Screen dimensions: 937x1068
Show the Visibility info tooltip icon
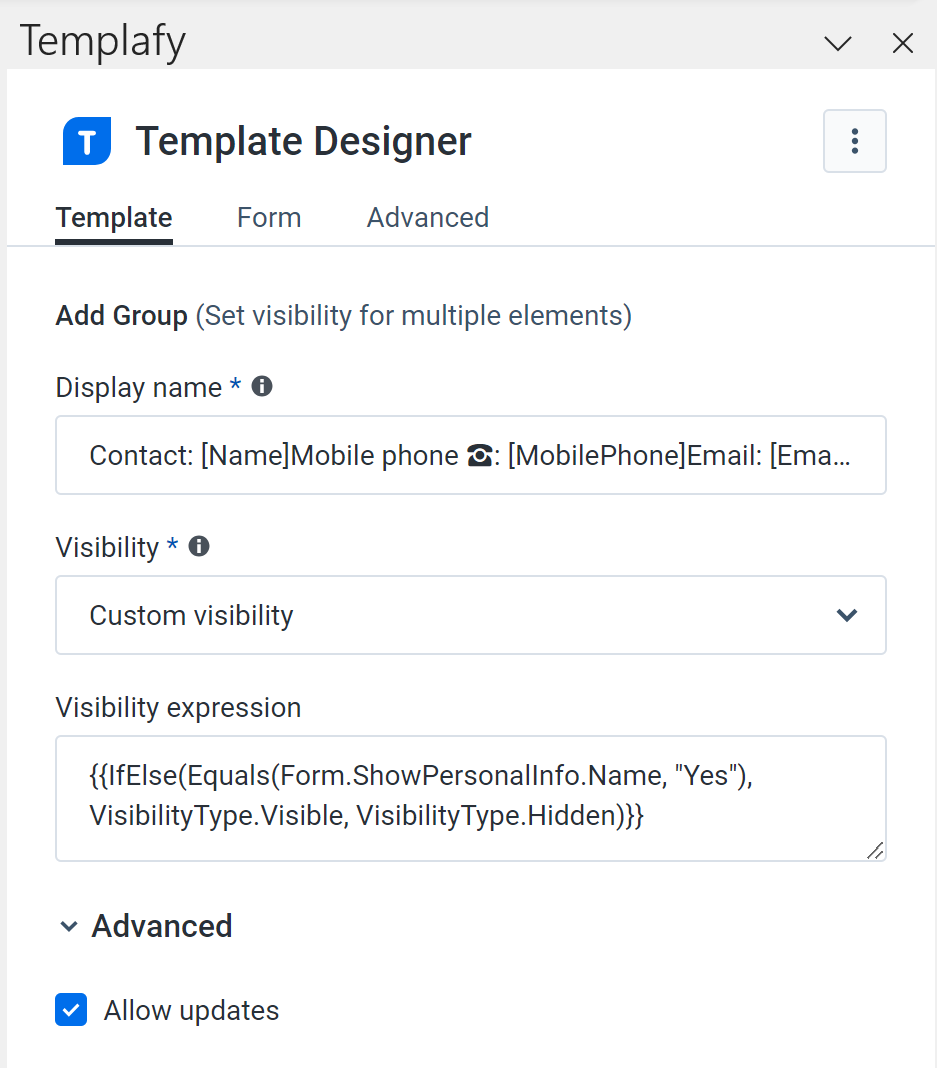click(199, 546)
